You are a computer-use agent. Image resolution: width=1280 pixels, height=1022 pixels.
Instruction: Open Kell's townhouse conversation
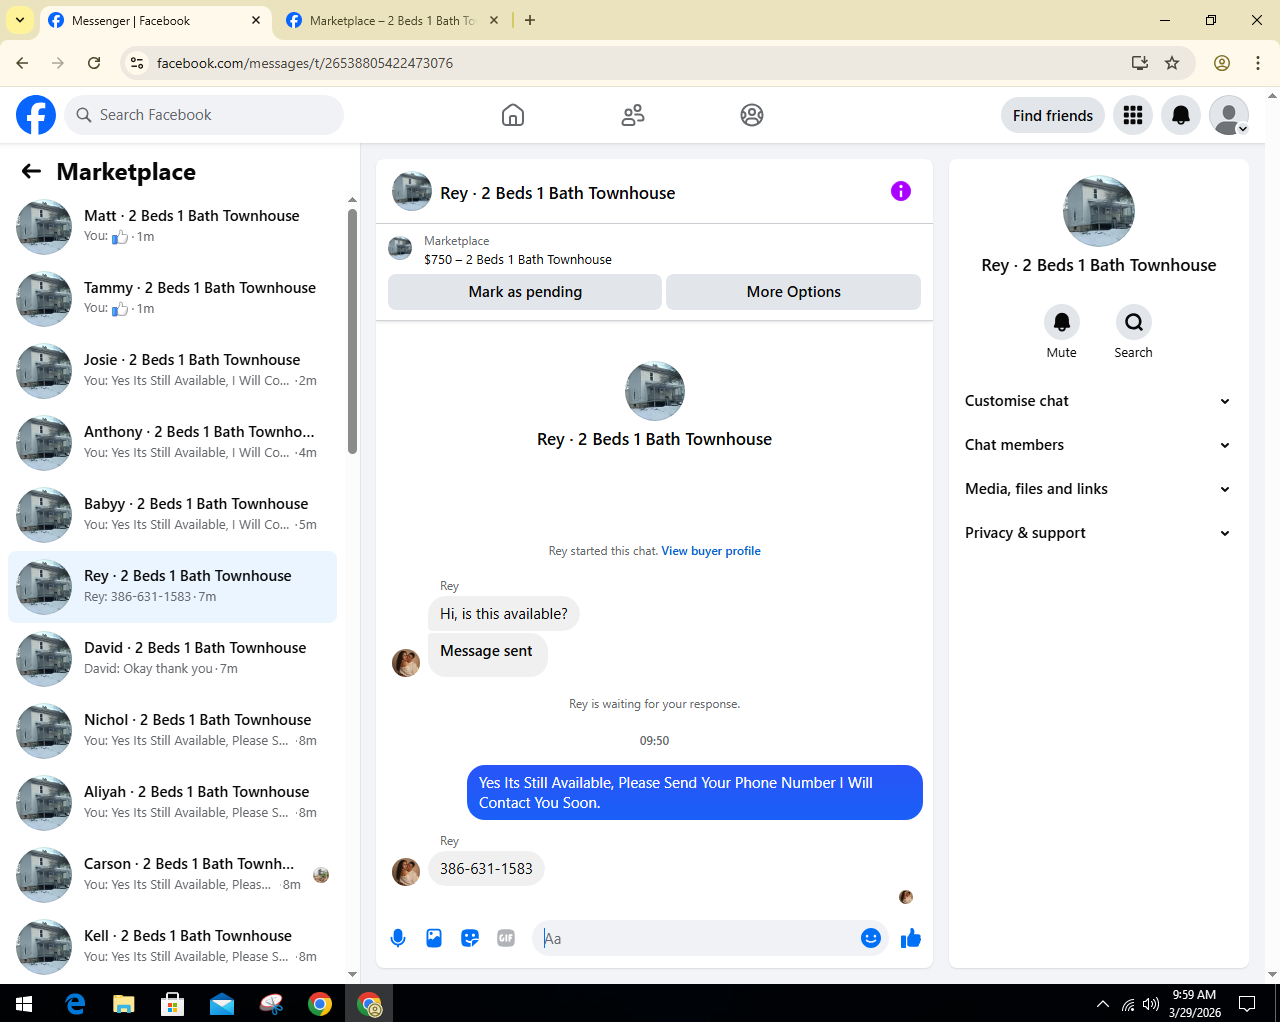point(172,947)
